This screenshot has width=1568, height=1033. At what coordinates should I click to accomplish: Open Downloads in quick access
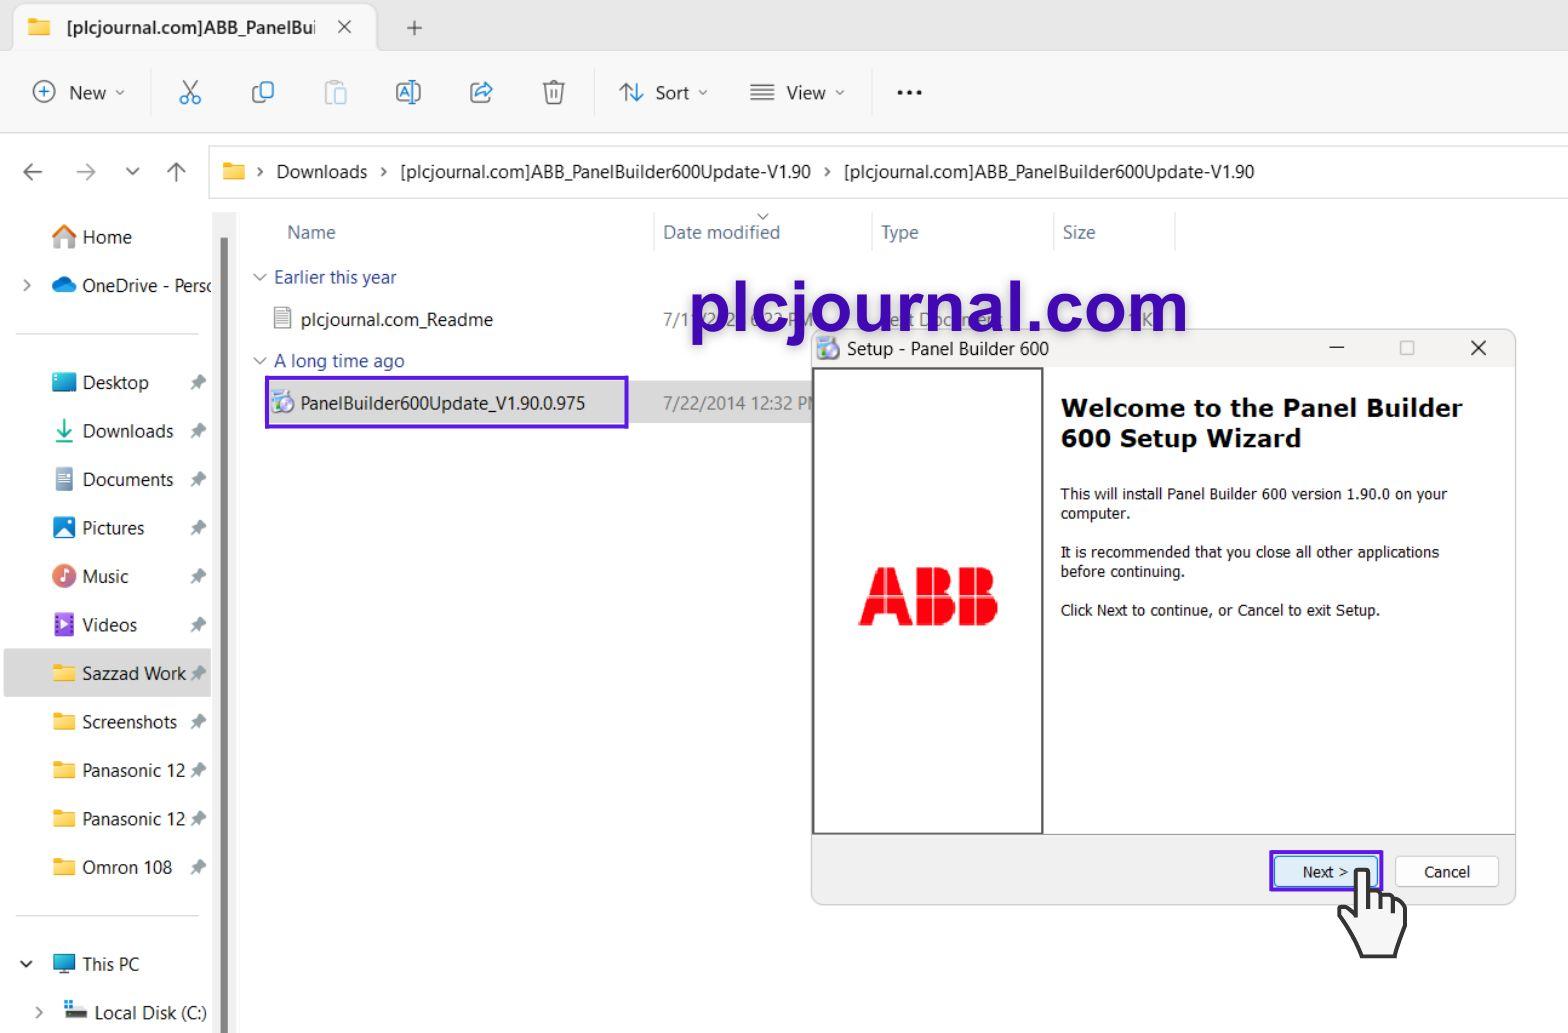click(x=128, y=431)
